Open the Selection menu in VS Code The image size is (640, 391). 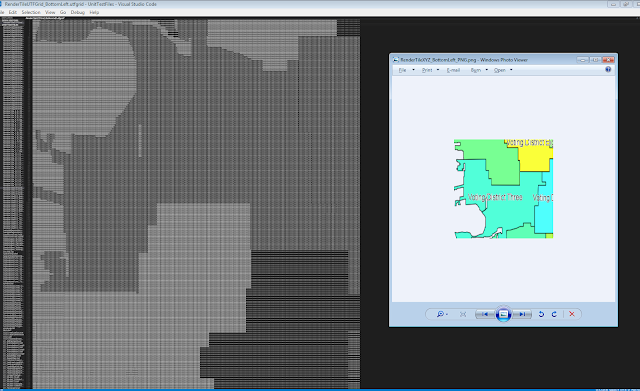pyautogui.click(x=31, y=12)
